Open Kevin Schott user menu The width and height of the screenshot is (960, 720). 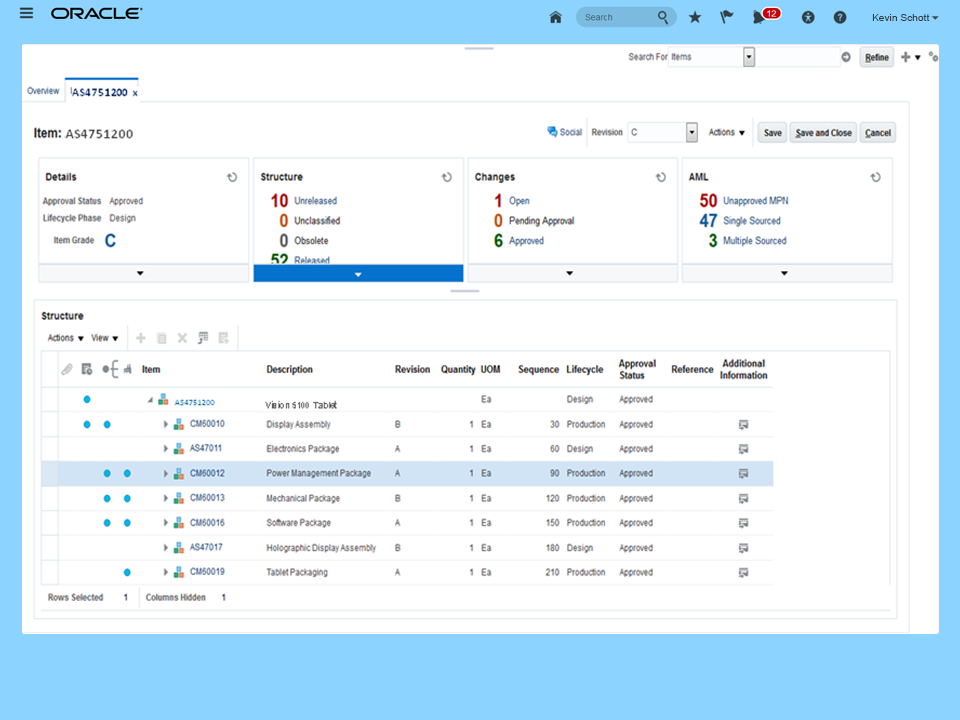(904, 18)
